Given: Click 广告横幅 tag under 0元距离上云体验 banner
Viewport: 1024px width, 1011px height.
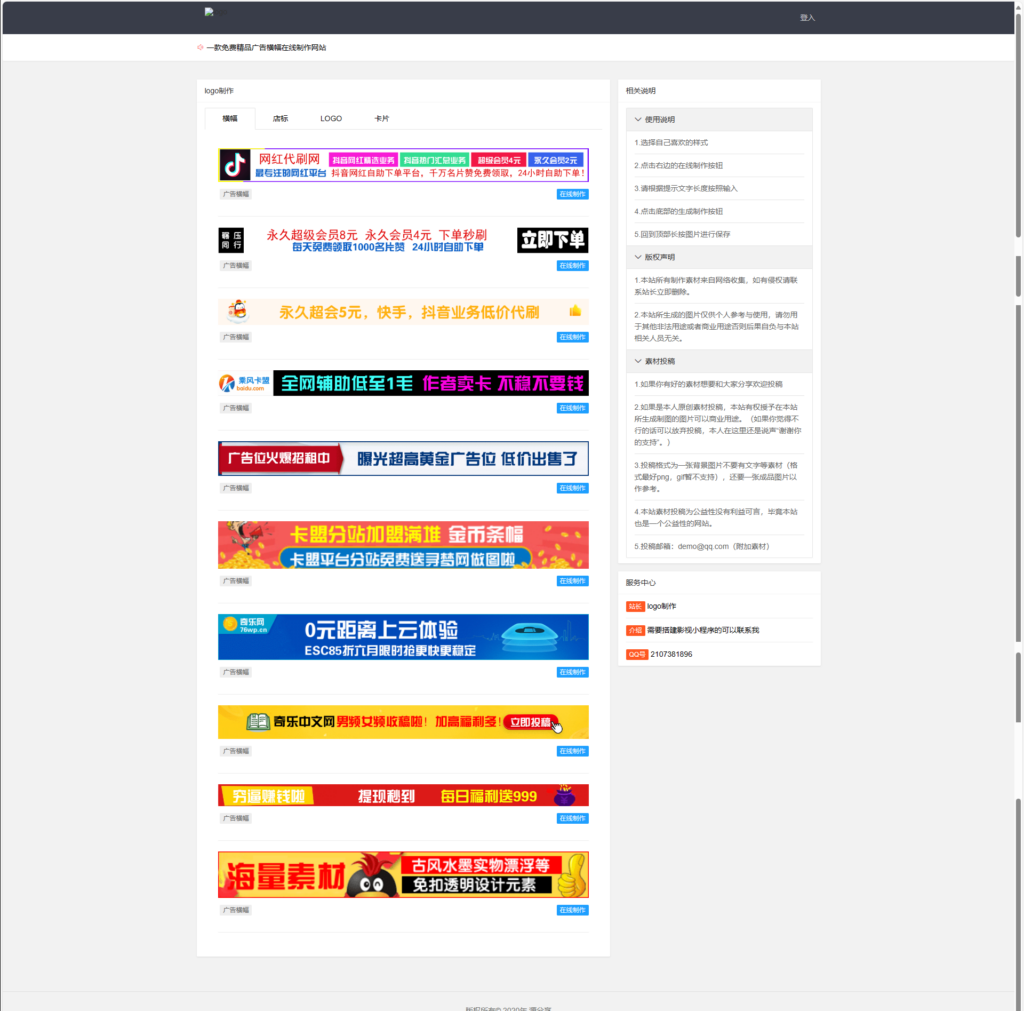Looking at the screenshot, I should click(236, 672).
